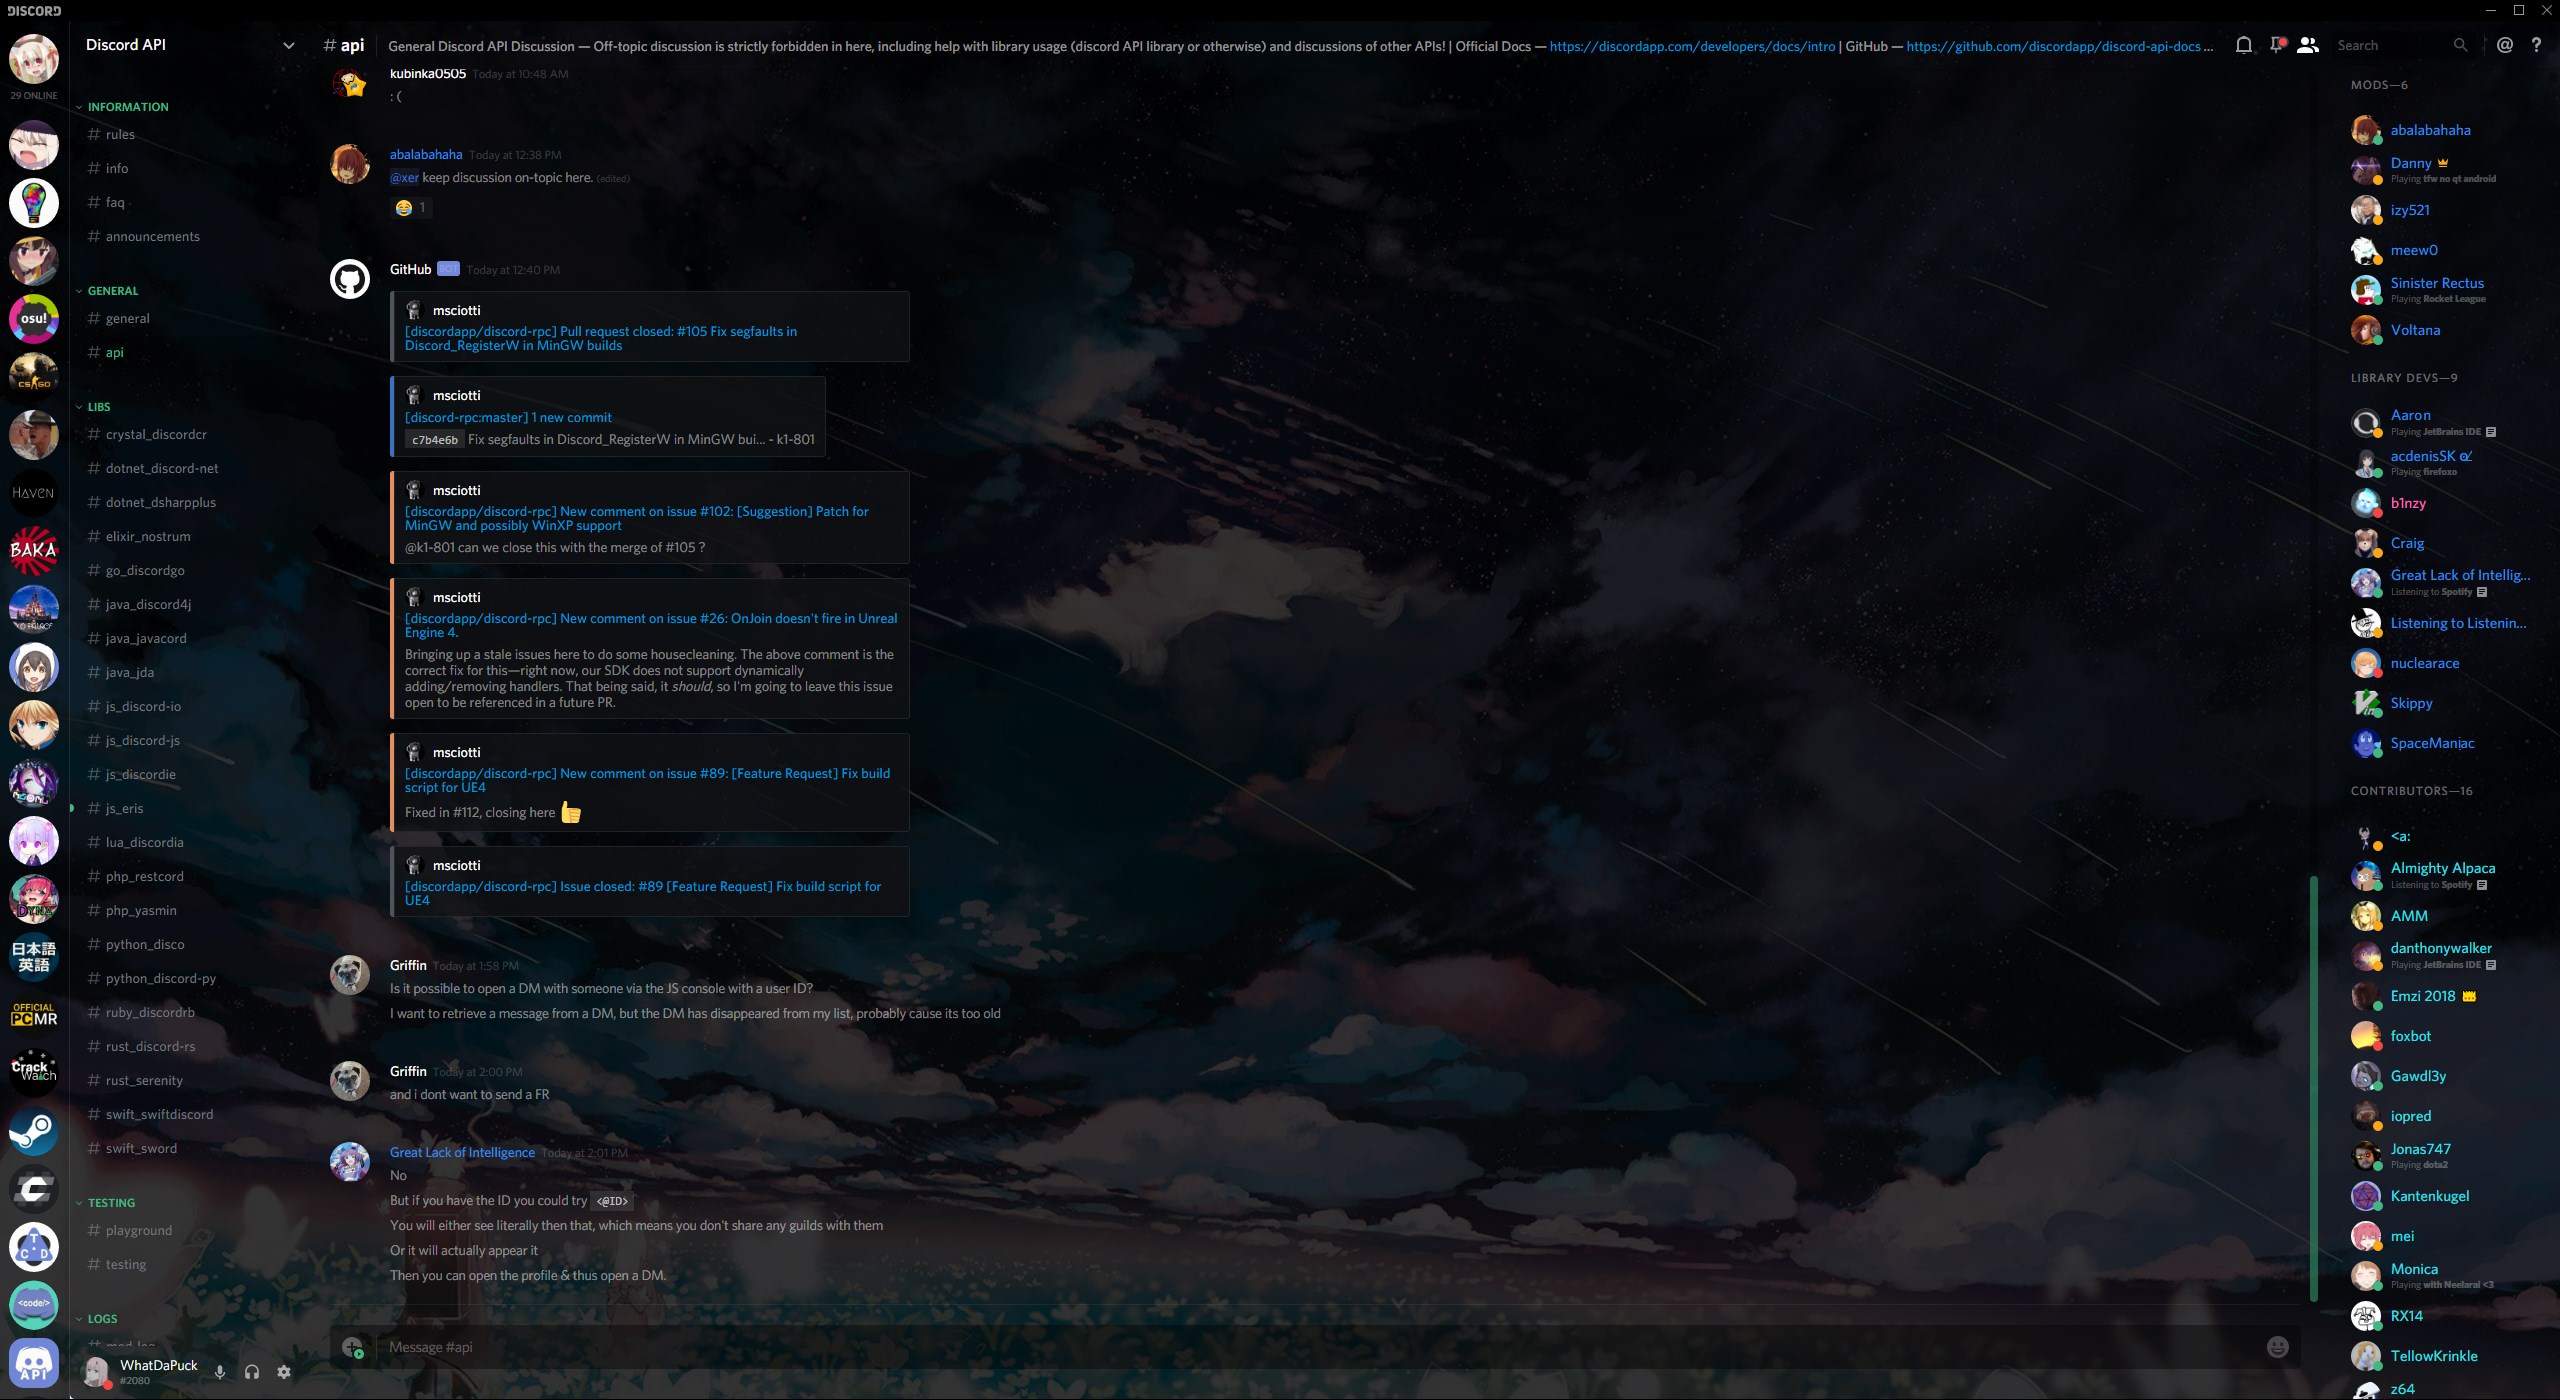Open recent mentions (@) icon
This screenshot has width=2560, height=1400.
point(2505,45)
